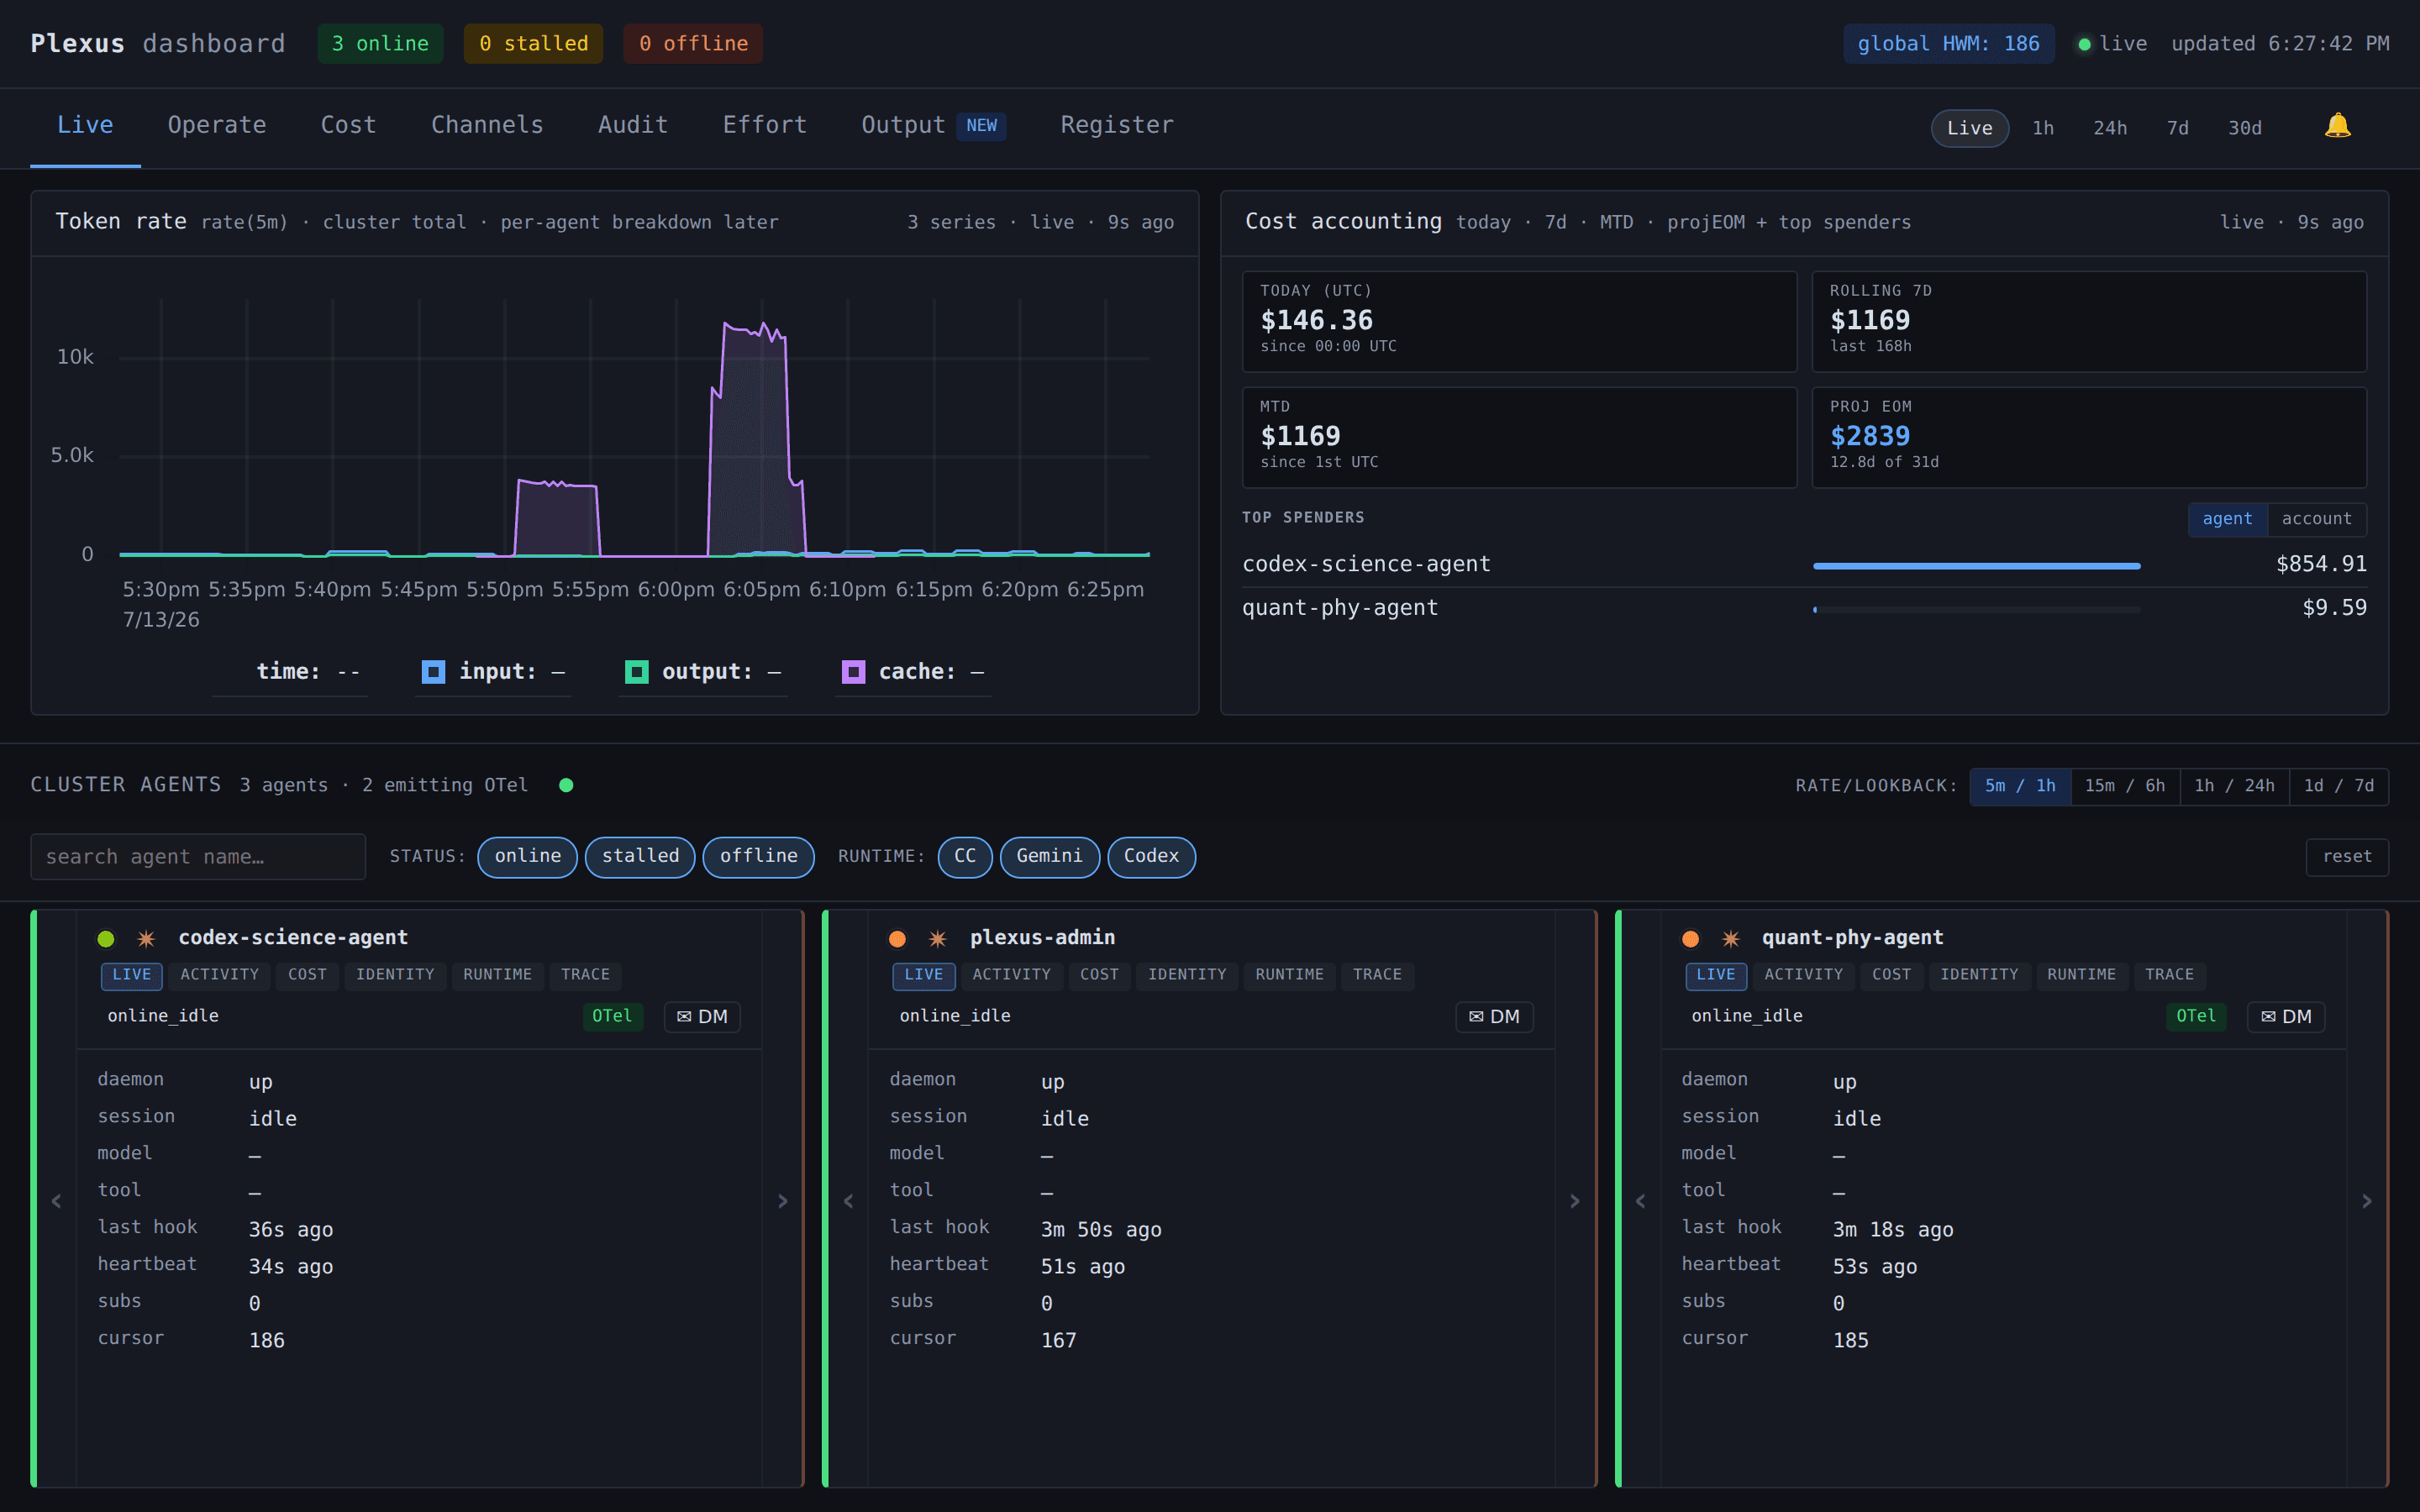Open the Cost tab in main navigation
This screenshot has height=1512, width=2420.
(348, 125)
